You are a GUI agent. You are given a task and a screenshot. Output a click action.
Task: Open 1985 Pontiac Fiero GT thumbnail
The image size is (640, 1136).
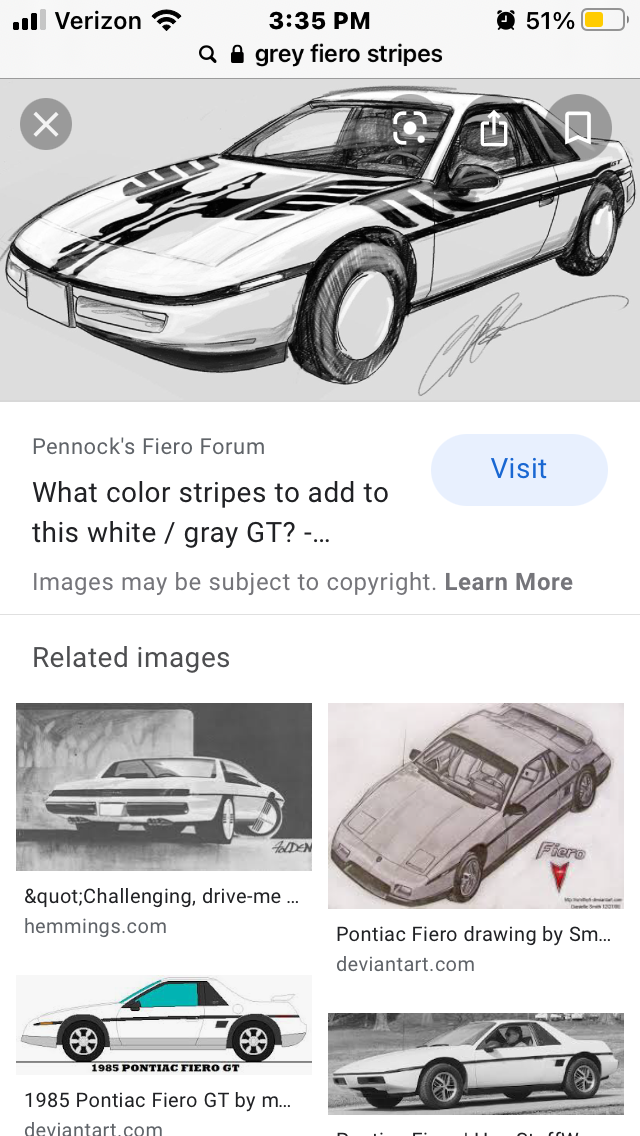[x=164, y=1024]
